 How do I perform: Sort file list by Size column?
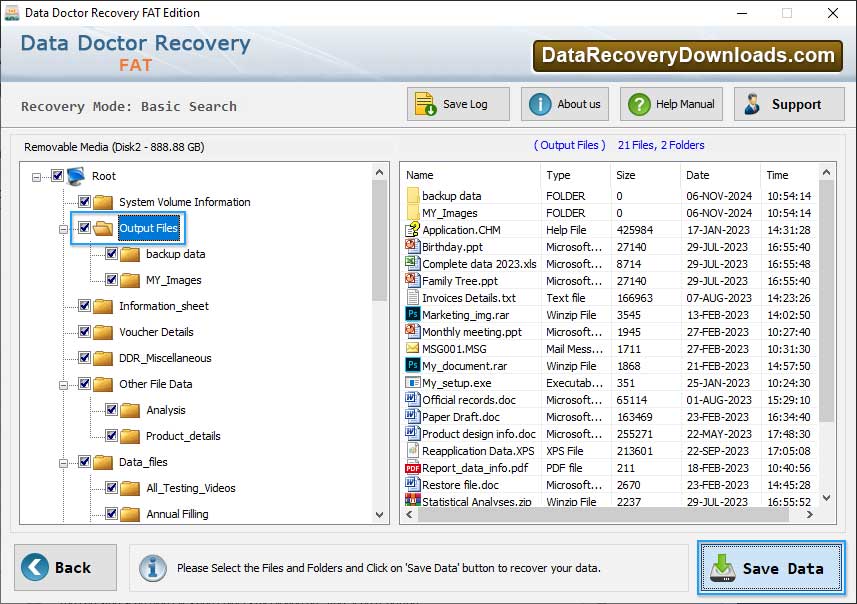coord(645,175)
